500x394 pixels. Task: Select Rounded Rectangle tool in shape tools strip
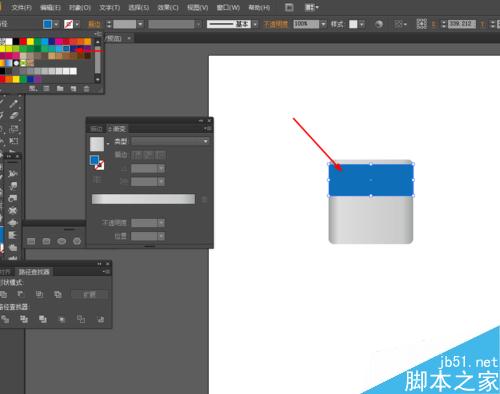click(46, 241)
